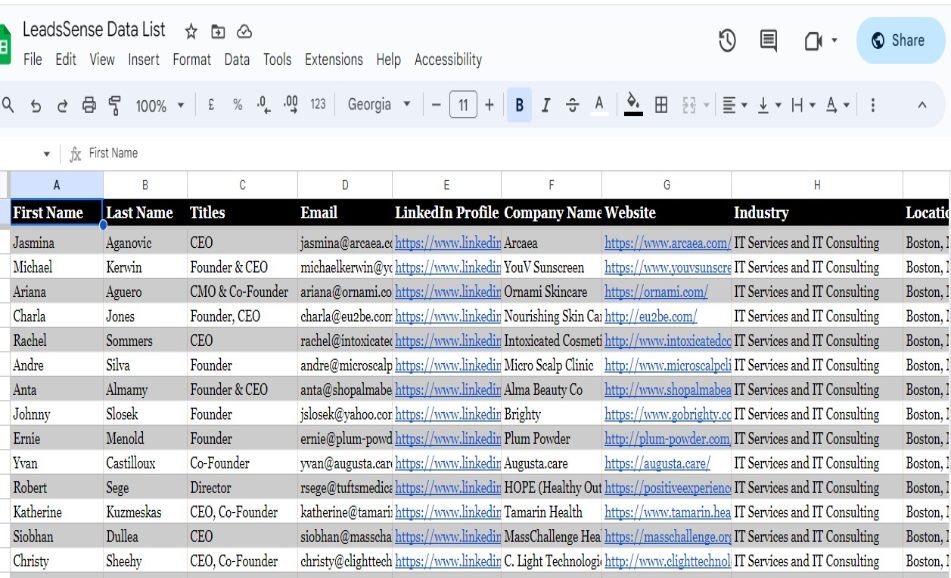Open the print dialog via printer icon
Viewport: 951px width, 578px height.
(x=88, y=105)
